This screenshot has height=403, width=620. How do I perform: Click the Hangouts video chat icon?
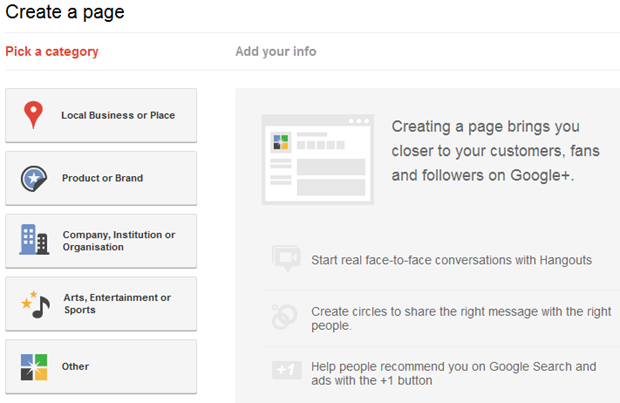pyautogui.click(x=286, y=258)
